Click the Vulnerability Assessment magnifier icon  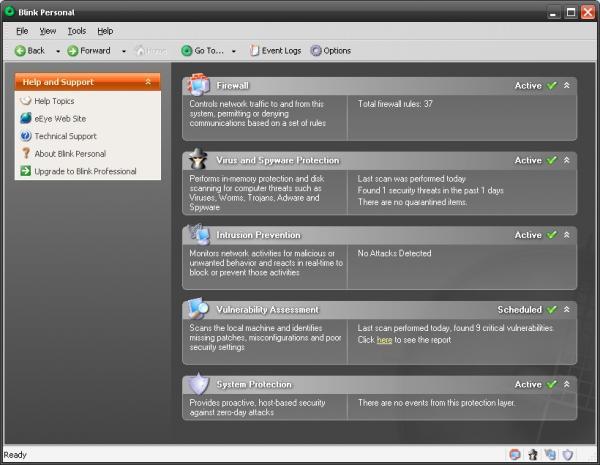198,308
